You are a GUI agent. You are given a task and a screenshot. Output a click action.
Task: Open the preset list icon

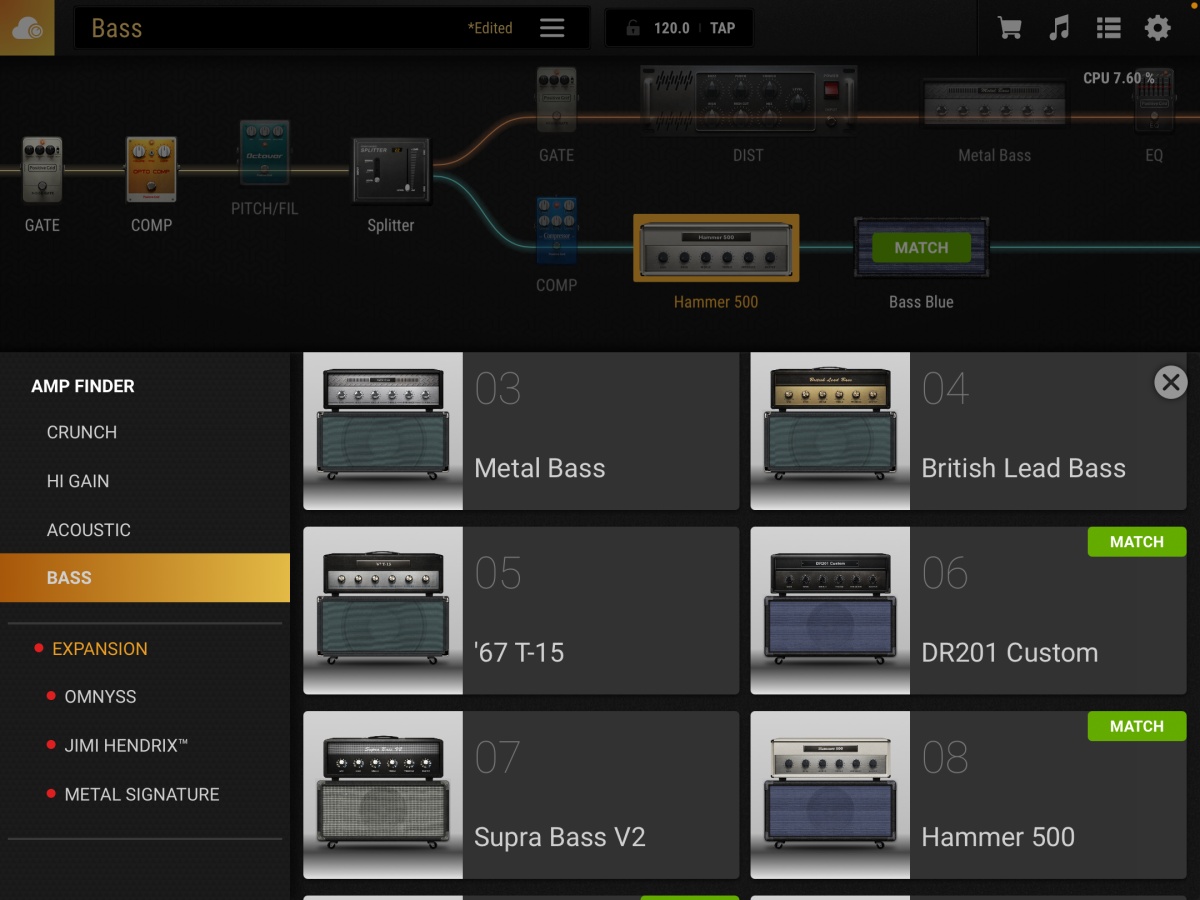click(1108, 28)
